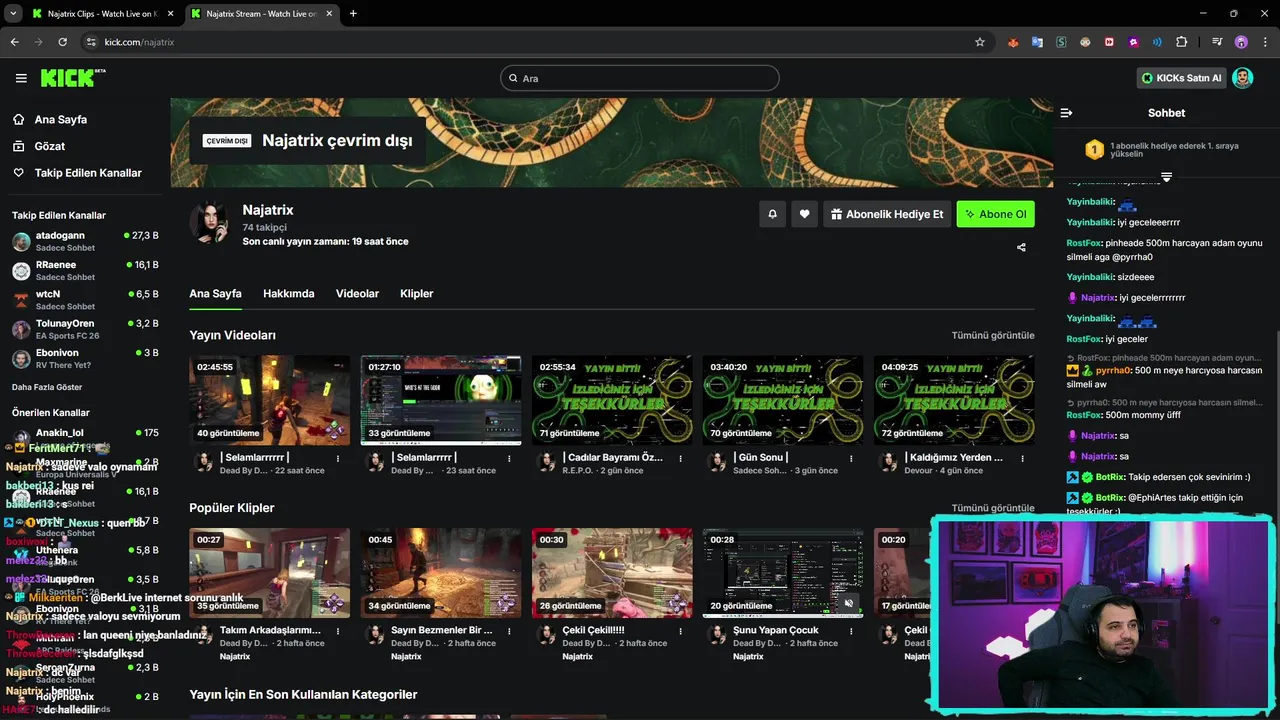
Task: Click the Abone Ol subscribe button
Action: click(x=996, y=214)
